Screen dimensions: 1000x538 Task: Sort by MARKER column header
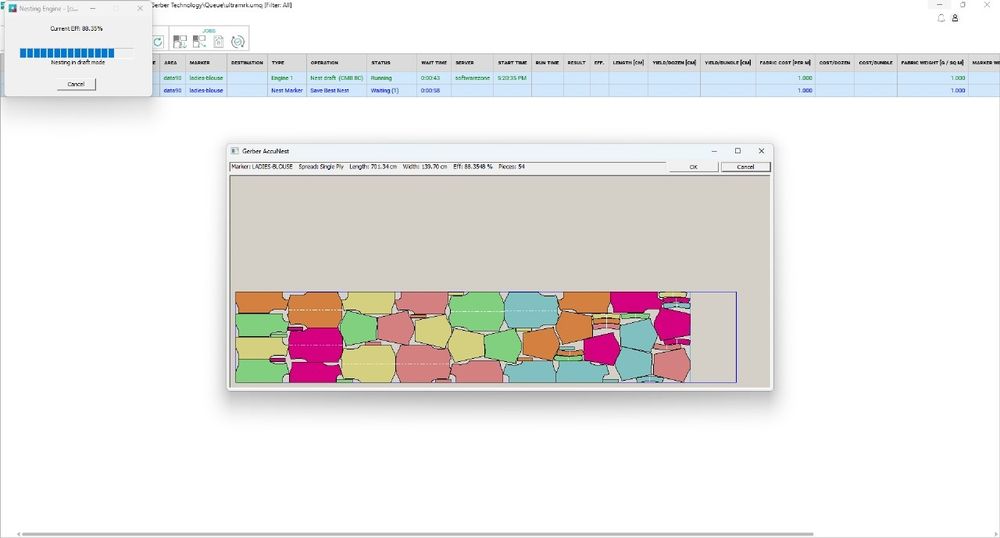click(205, 62)
